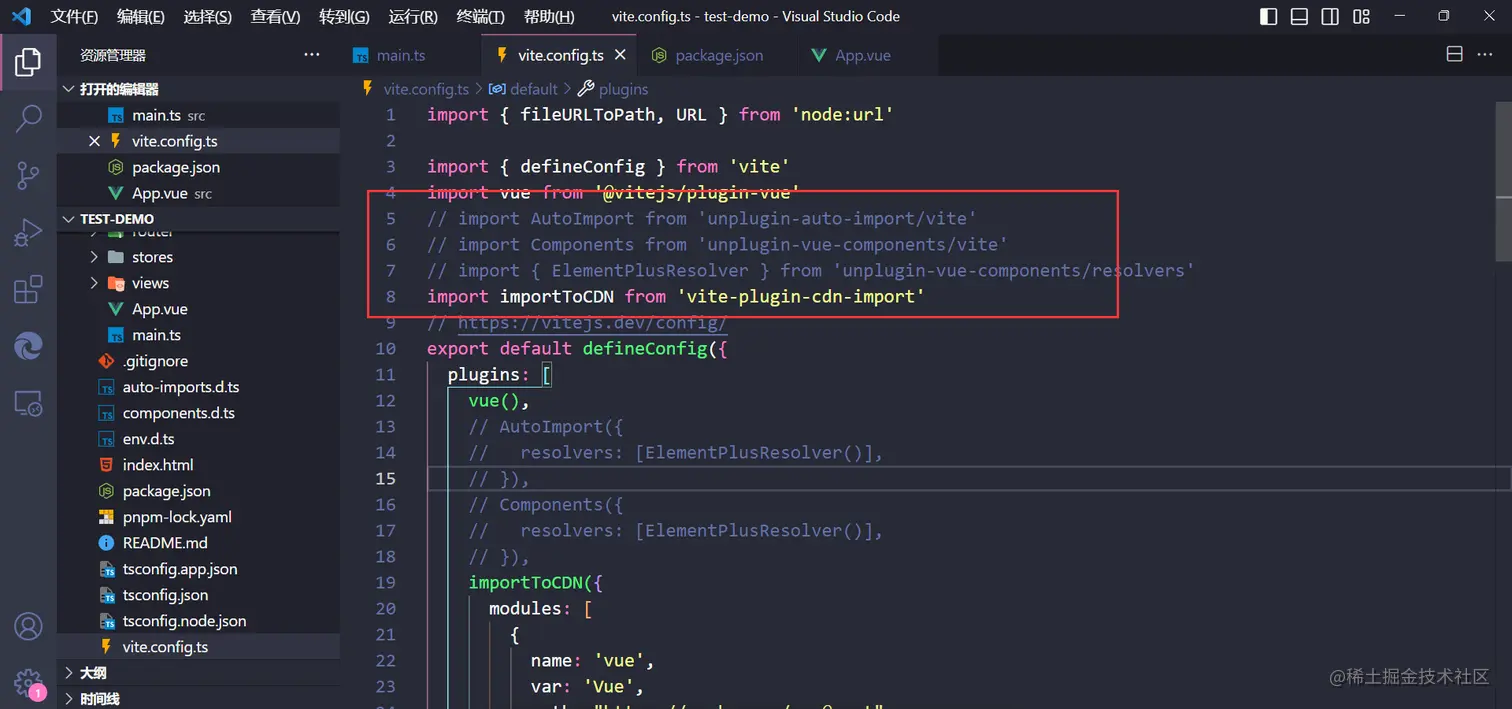Image resolution: width=1512 pixels, height=709 pixels.
Task: Select main.ts src in open editors
Action: coord(199,115)
